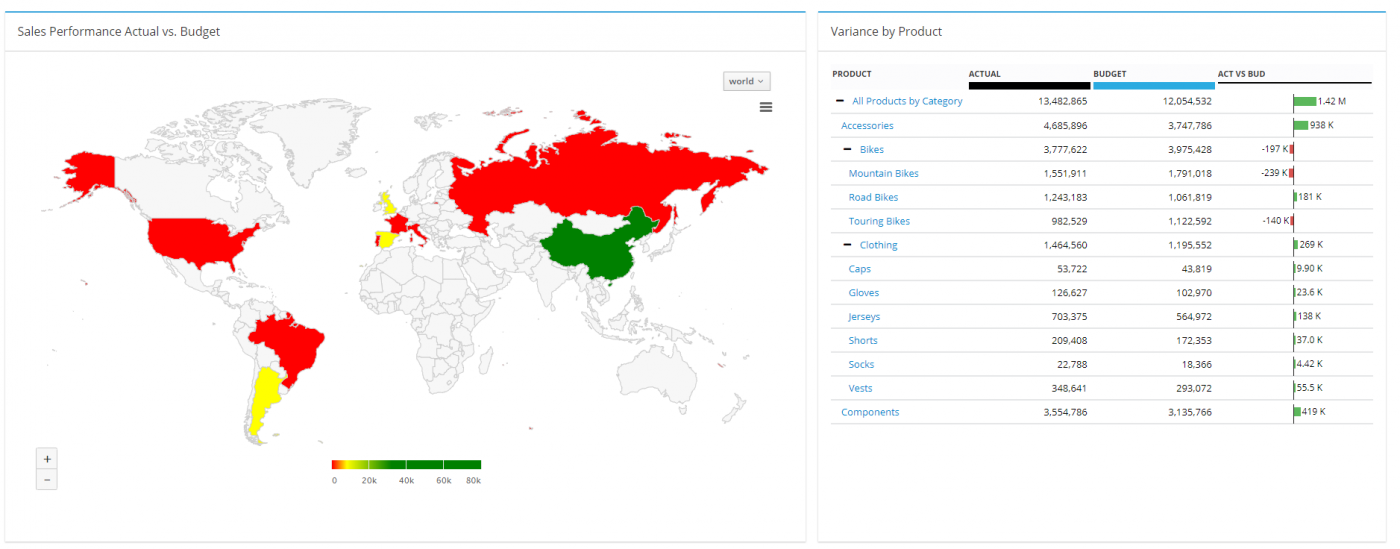Click the map legend near the 60k mark
Image resolution: width=1400 pixels, height=549 pixels.
443,465
